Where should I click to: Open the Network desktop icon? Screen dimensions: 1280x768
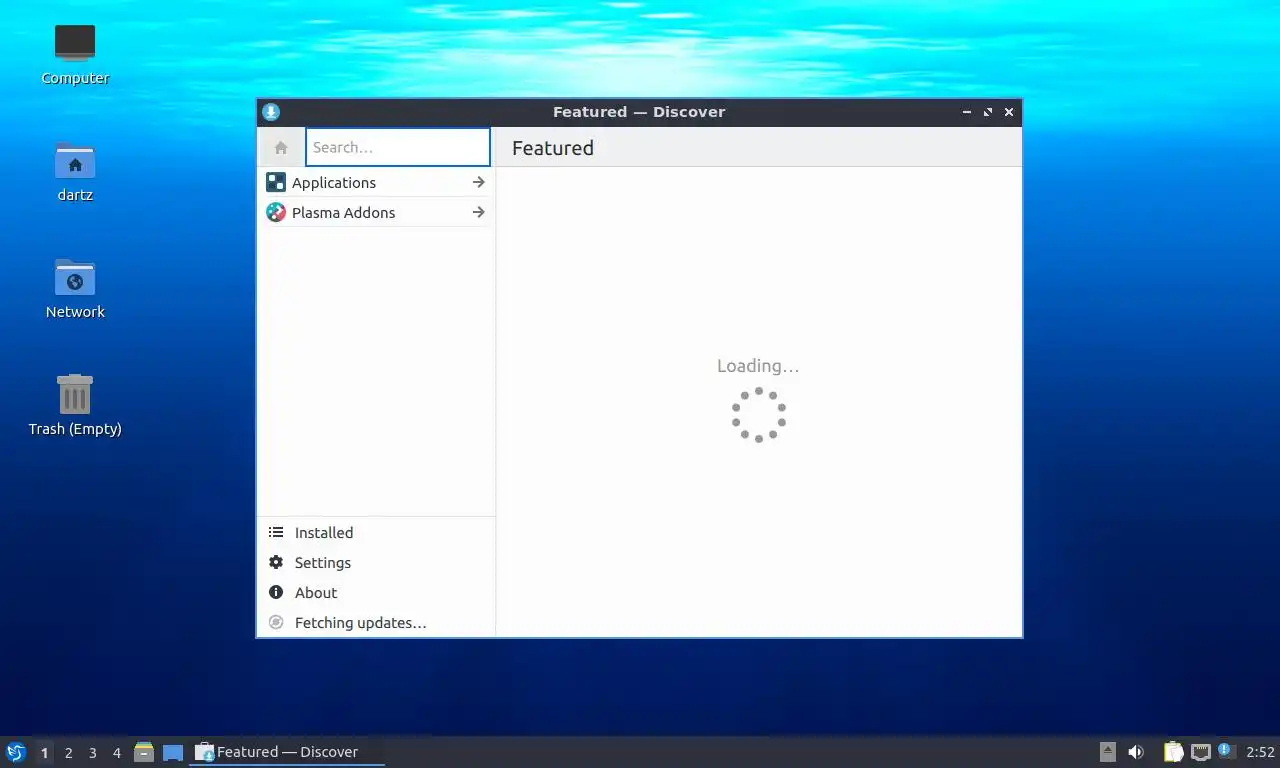[x=75, y=288]
